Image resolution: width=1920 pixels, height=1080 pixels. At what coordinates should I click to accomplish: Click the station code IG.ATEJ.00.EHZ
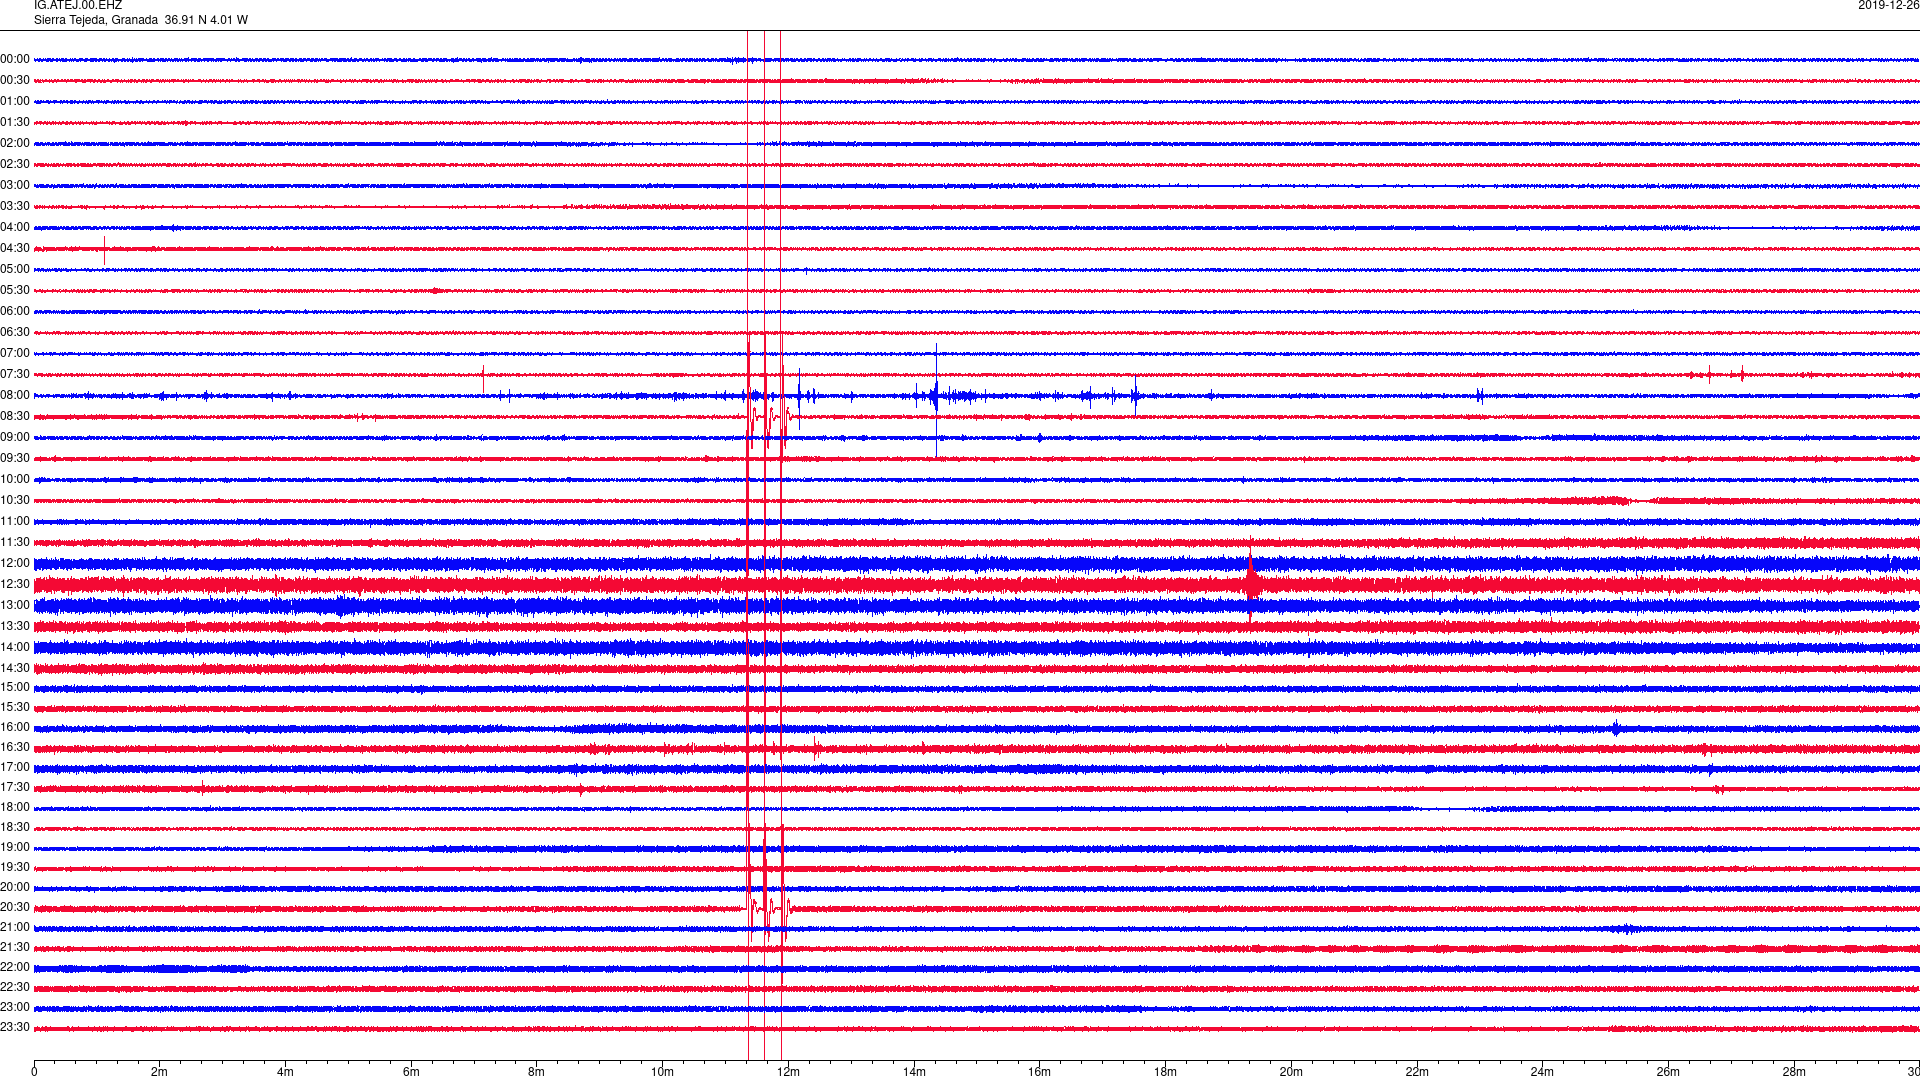click(78, 6)
